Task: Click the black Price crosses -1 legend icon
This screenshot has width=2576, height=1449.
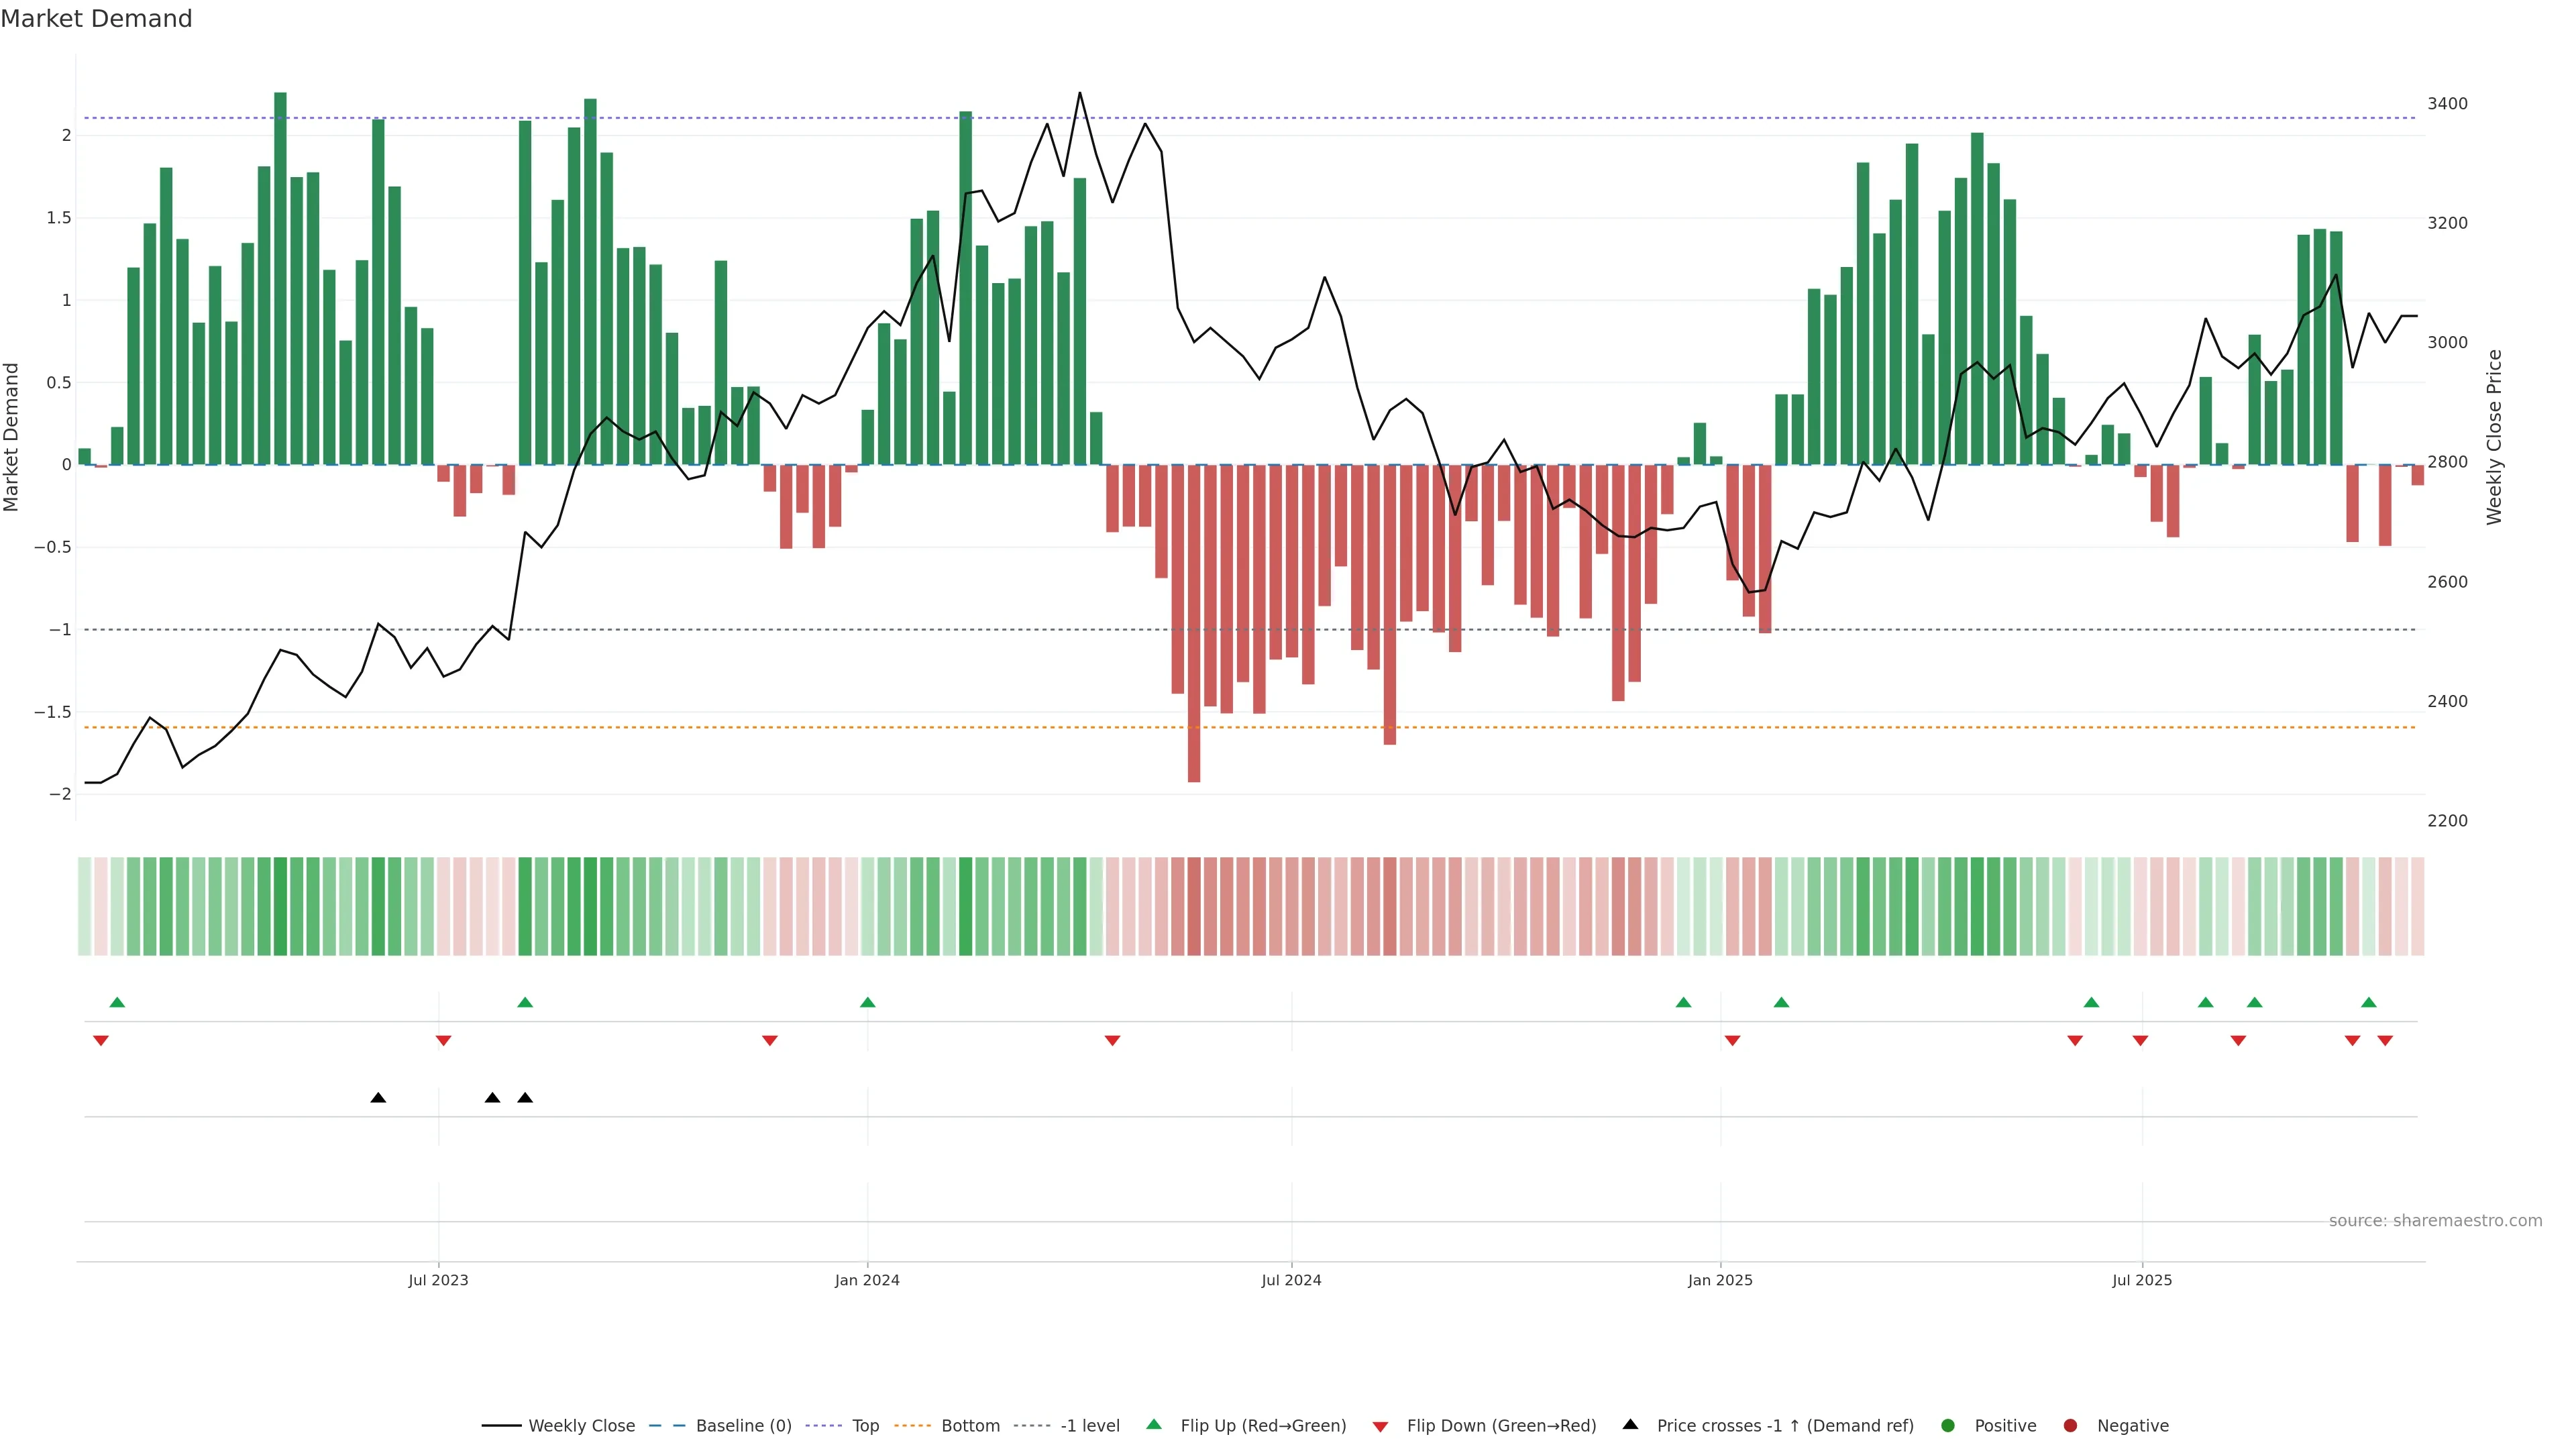Action: point(1630,1425)
